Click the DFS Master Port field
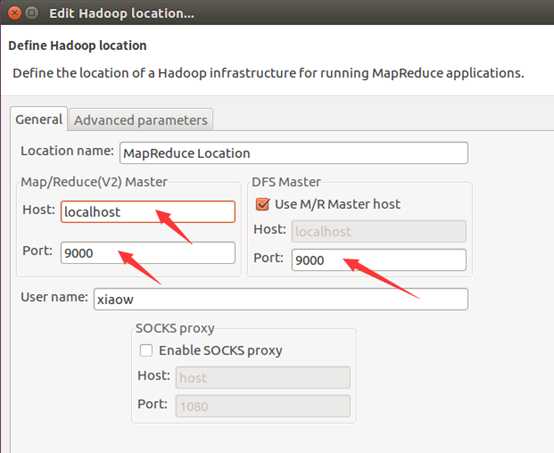Viewport: 554px width, 453px height. (379, 260)
